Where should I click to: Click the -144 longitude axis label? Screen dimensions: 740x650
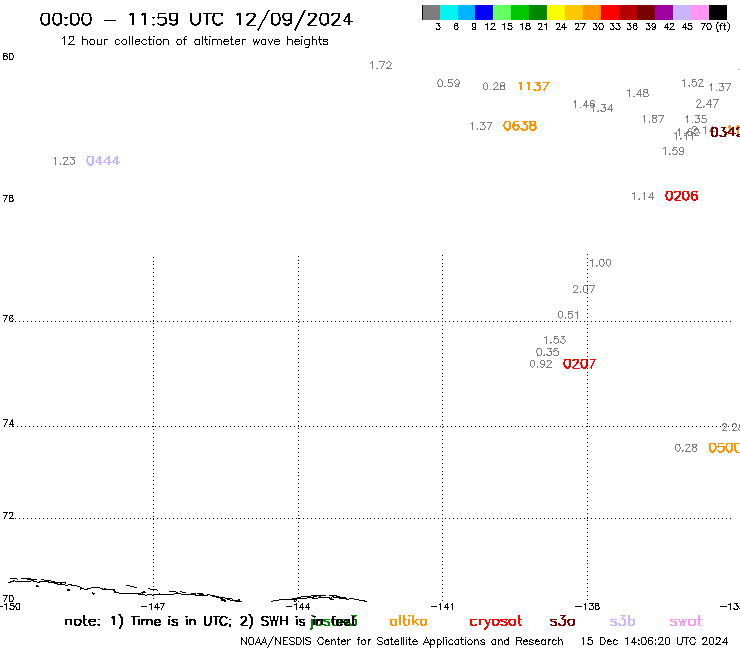(298, 607)
